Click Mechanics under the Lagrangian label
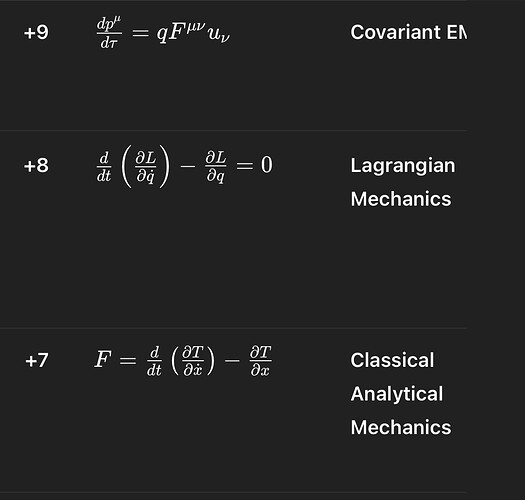Screen dimensions: 525x500 (401, 199)
